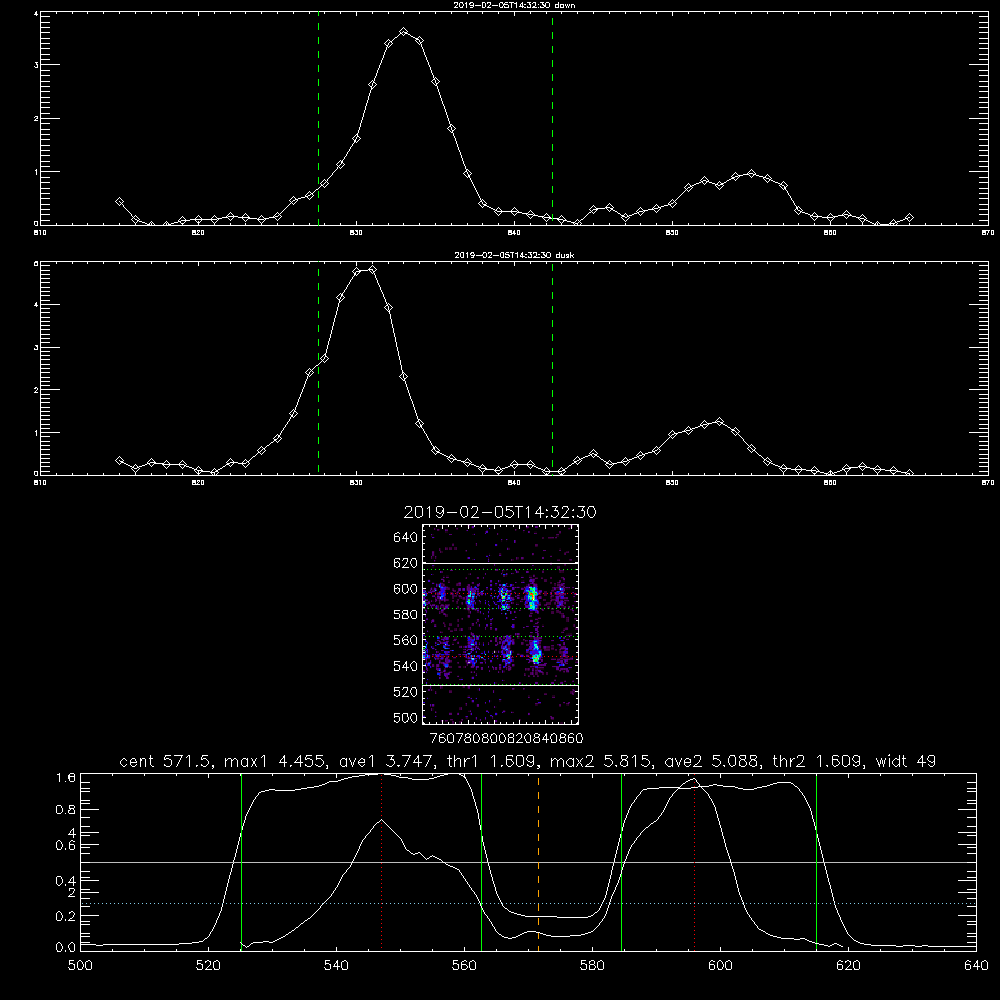Click the bottom plot x-axis label 580
Image resolution: width=1000 pixels, height=1000 pixels.
tap(592, 966)
